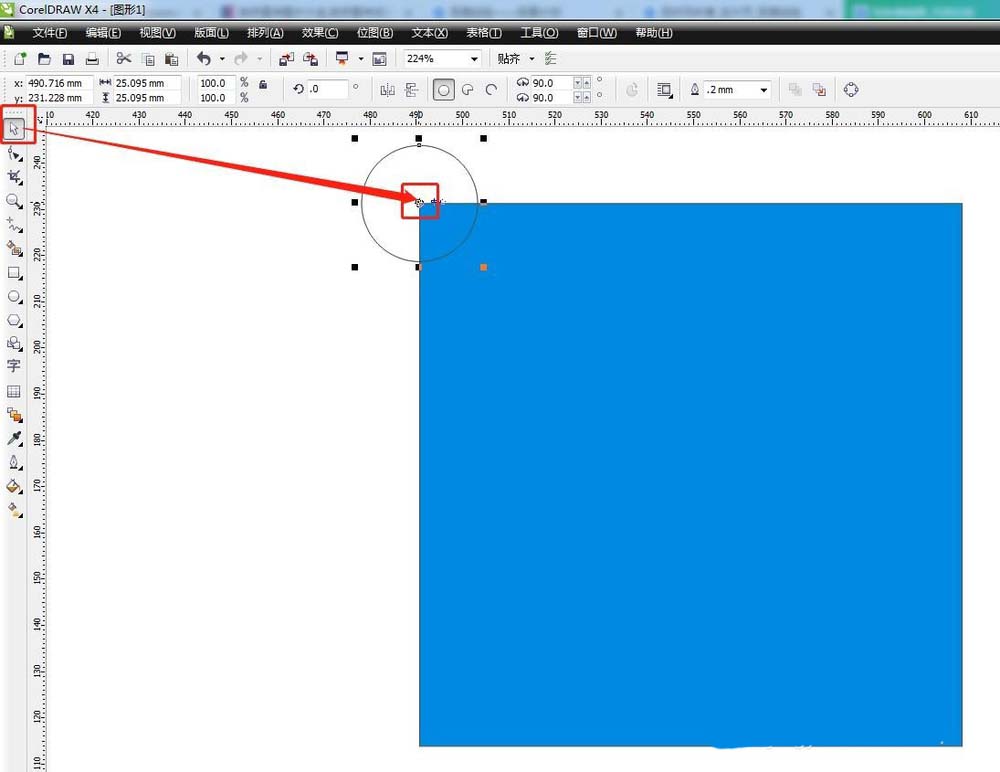Viewport: 1000px width, 772px height.
Task: Click the Undo button
Action: pyautogui.click(x=205, y=58)
